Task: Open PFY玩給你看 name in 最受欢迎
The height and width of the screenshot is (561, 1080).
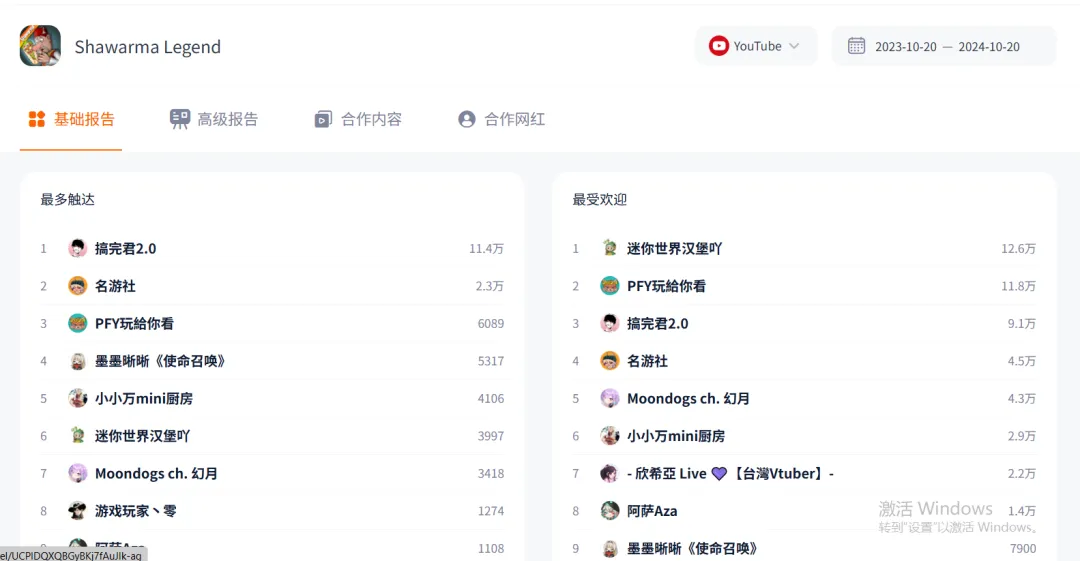Action: (666, 285)
